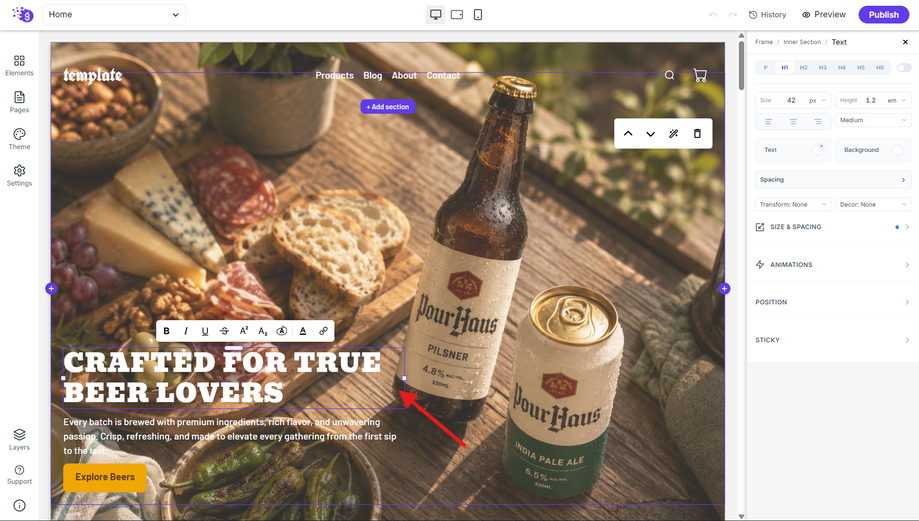Open the Preview
Viewport: 919px width, 521px height.
point(823,15)
